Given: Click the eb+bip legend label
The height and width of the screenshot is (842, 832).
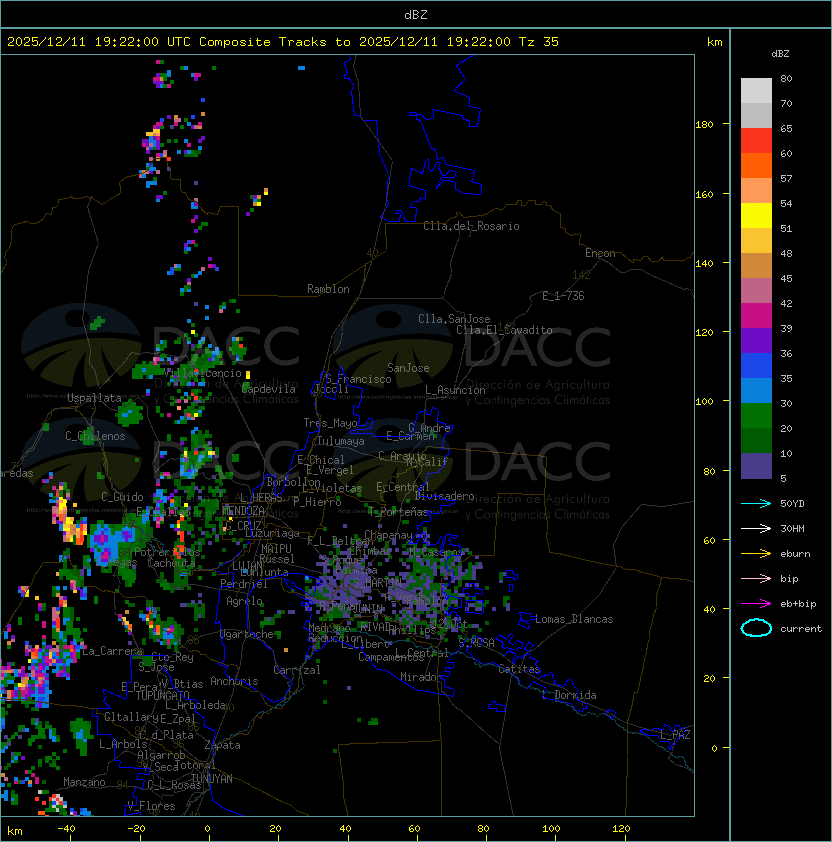Looking at the screenshot, I should point(798,604).
